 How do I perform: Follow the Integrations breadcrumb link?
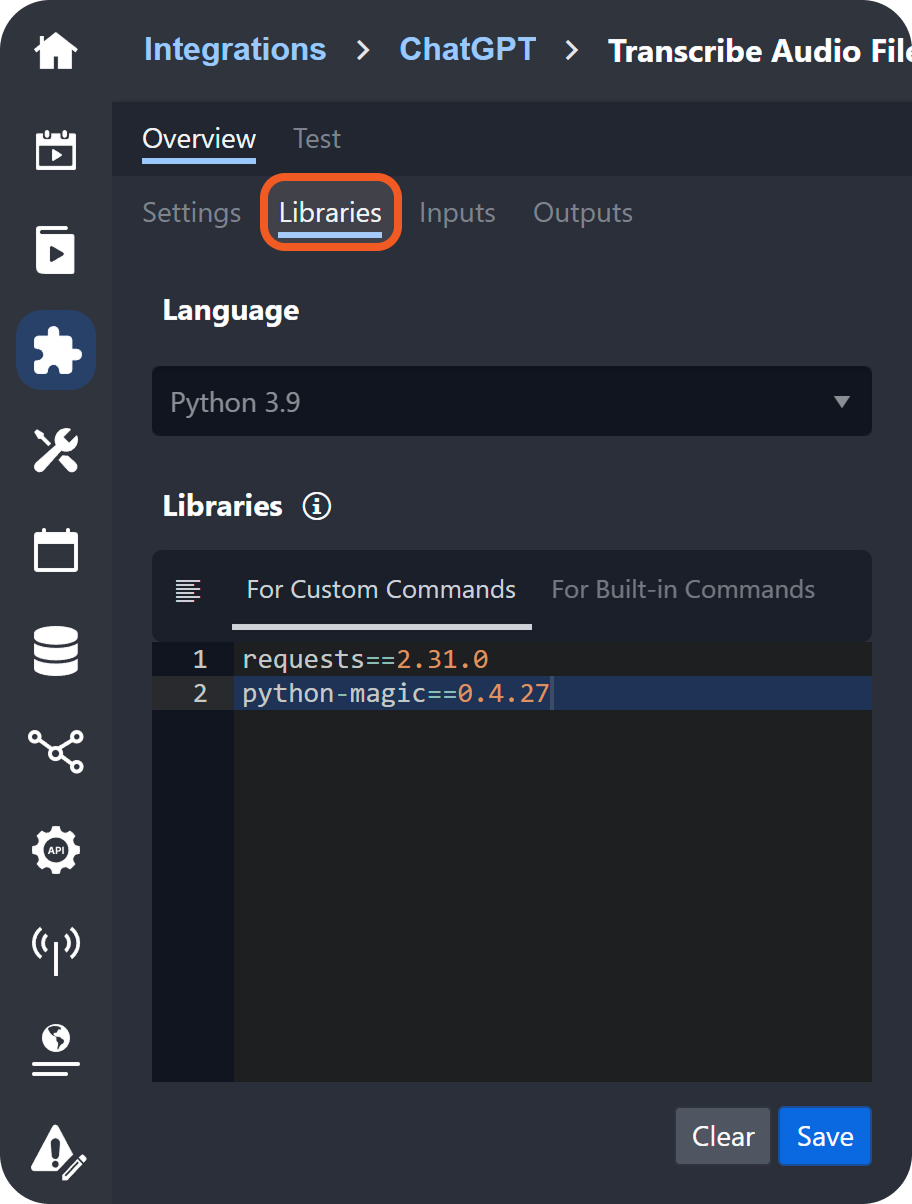tap(235, 49)
